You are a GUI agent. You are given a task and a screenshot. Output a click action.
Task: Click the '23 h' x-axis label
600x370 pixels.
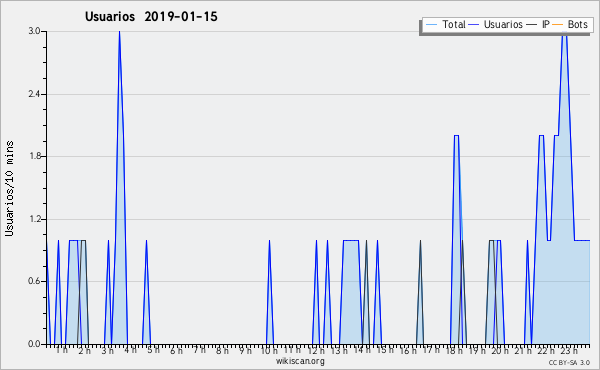pyautogui.click(x=569, y=350)
